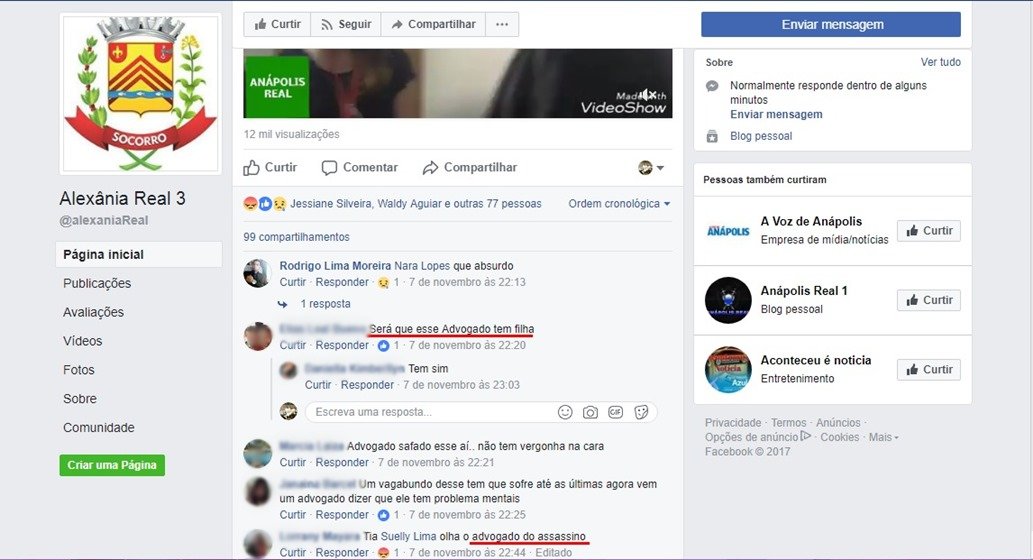The image size is (1033, 560).
Task: Click the green Criar uma Página button
Action: pos(112,465)
